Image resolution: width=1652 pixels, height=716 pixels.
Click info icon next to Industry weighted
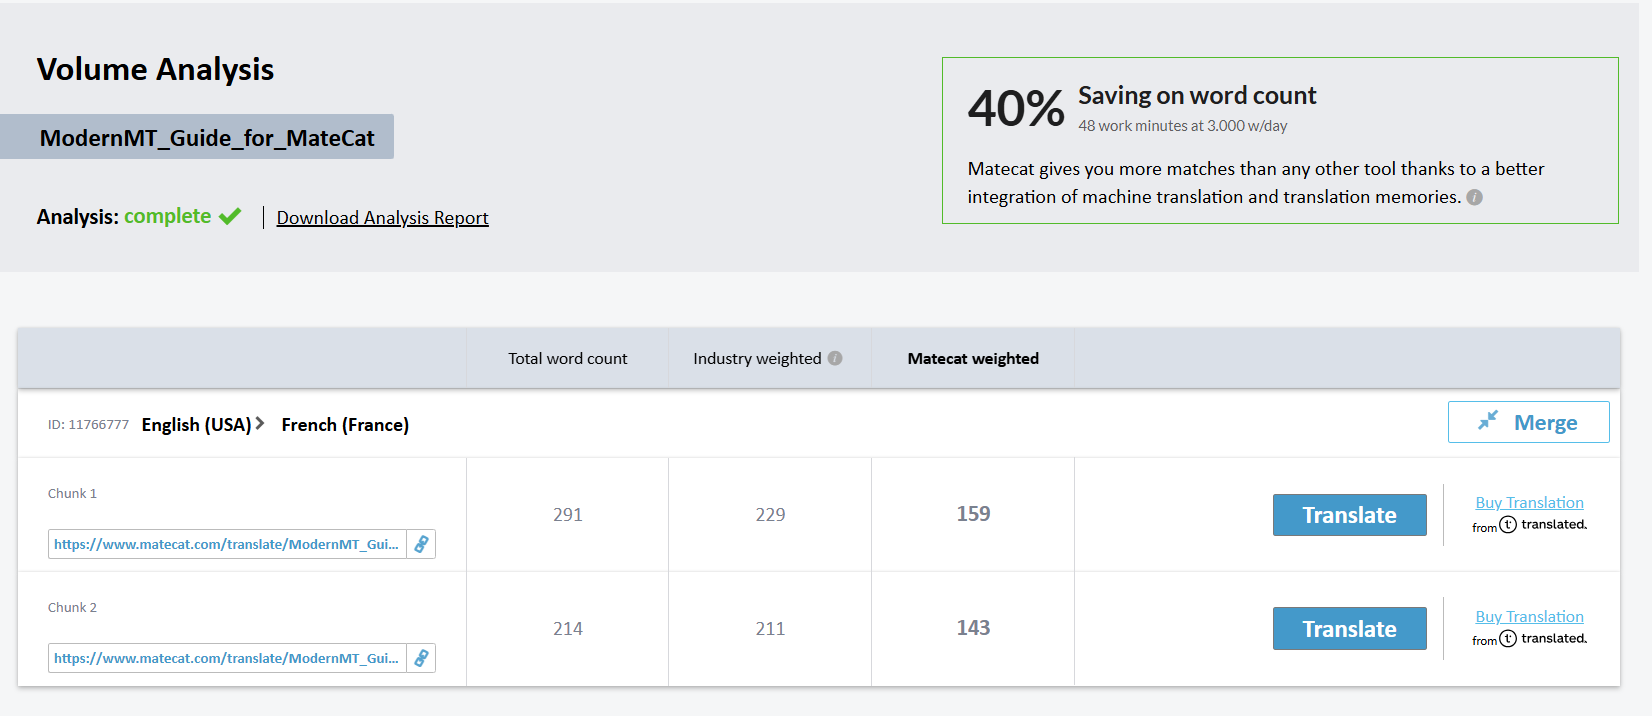coord(835,358)
